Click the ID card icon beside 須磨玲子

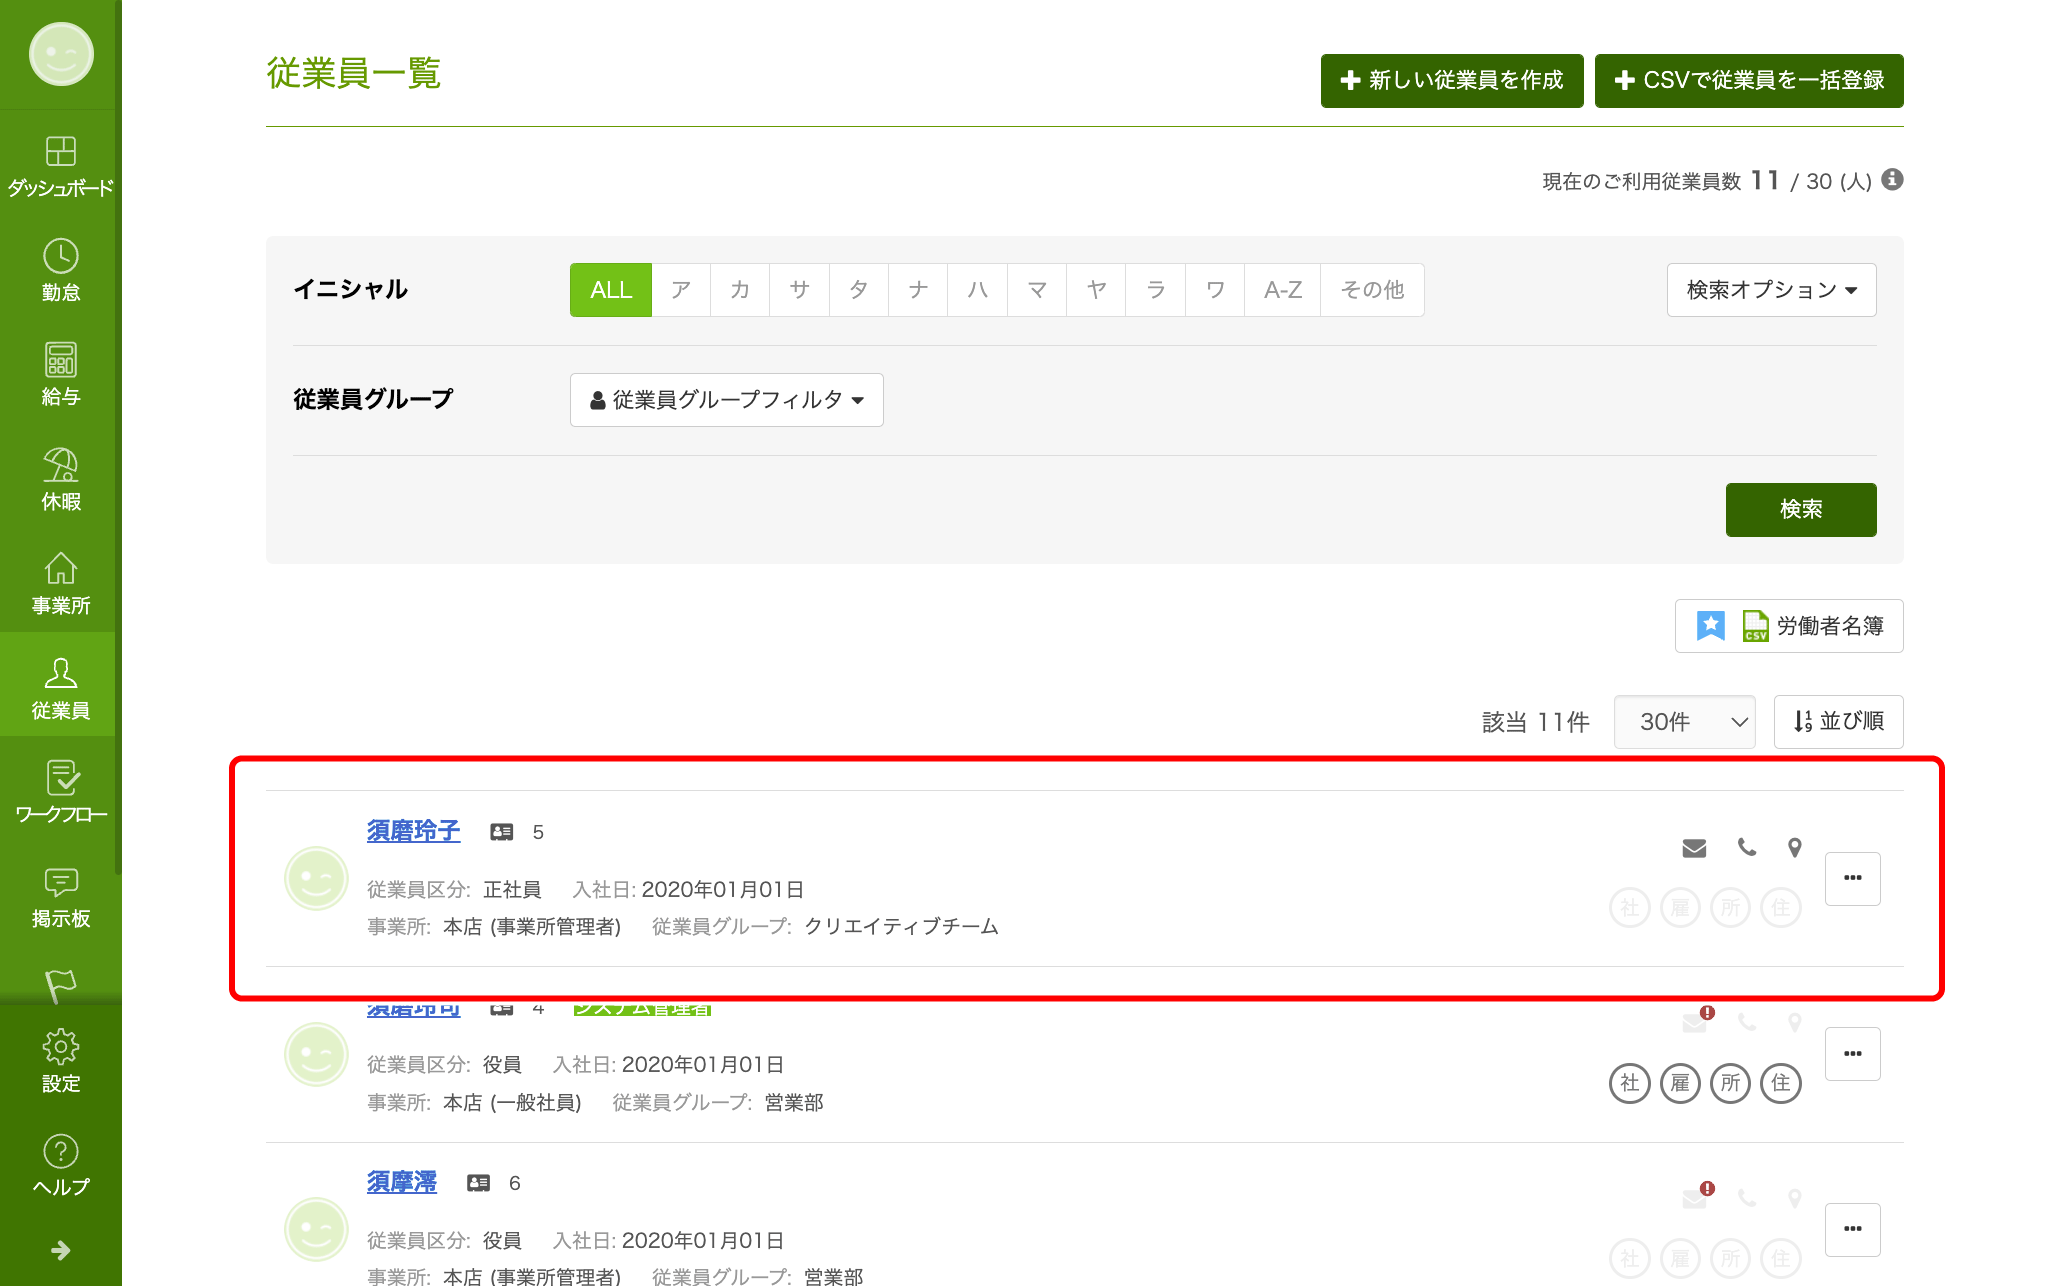click(502, 832)
